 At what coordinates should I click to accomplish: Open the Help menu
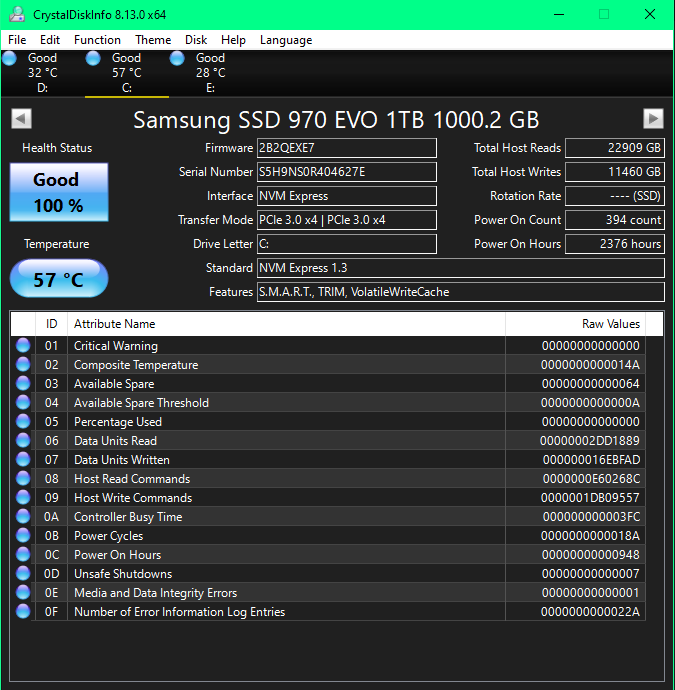tap(233, 40)
